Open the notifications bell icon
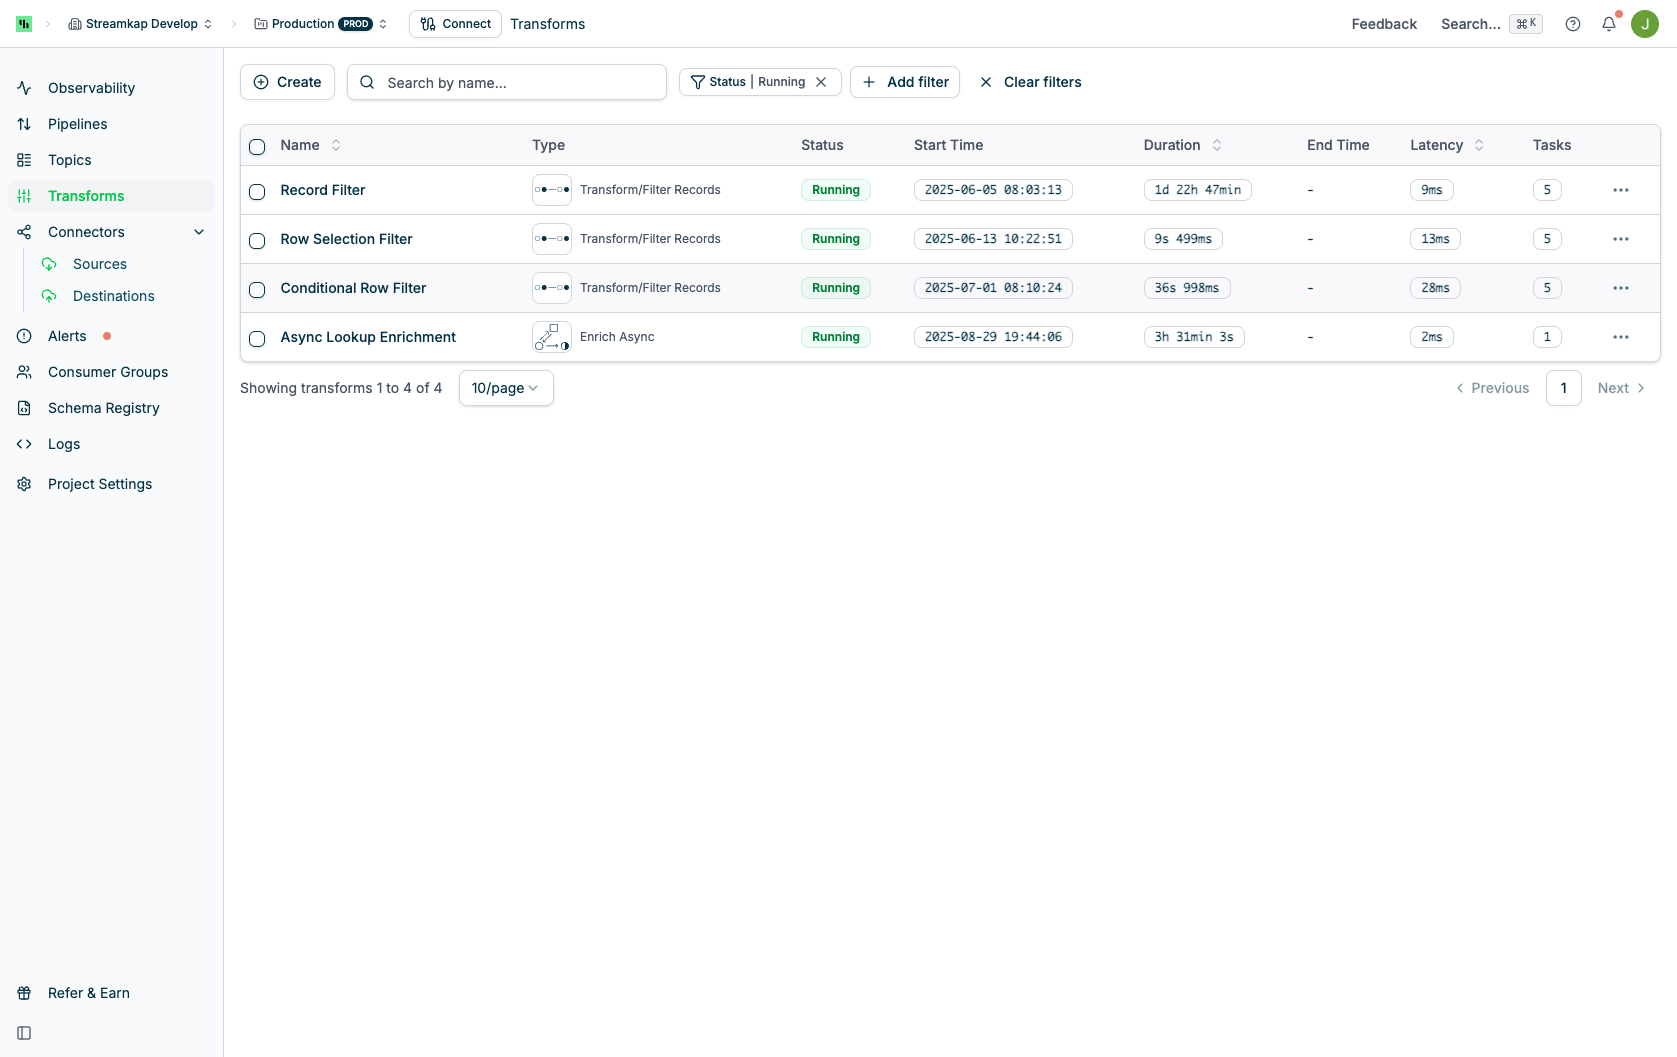Viewport: 1677px width, 1057px height. click(x=1609, y=24)
